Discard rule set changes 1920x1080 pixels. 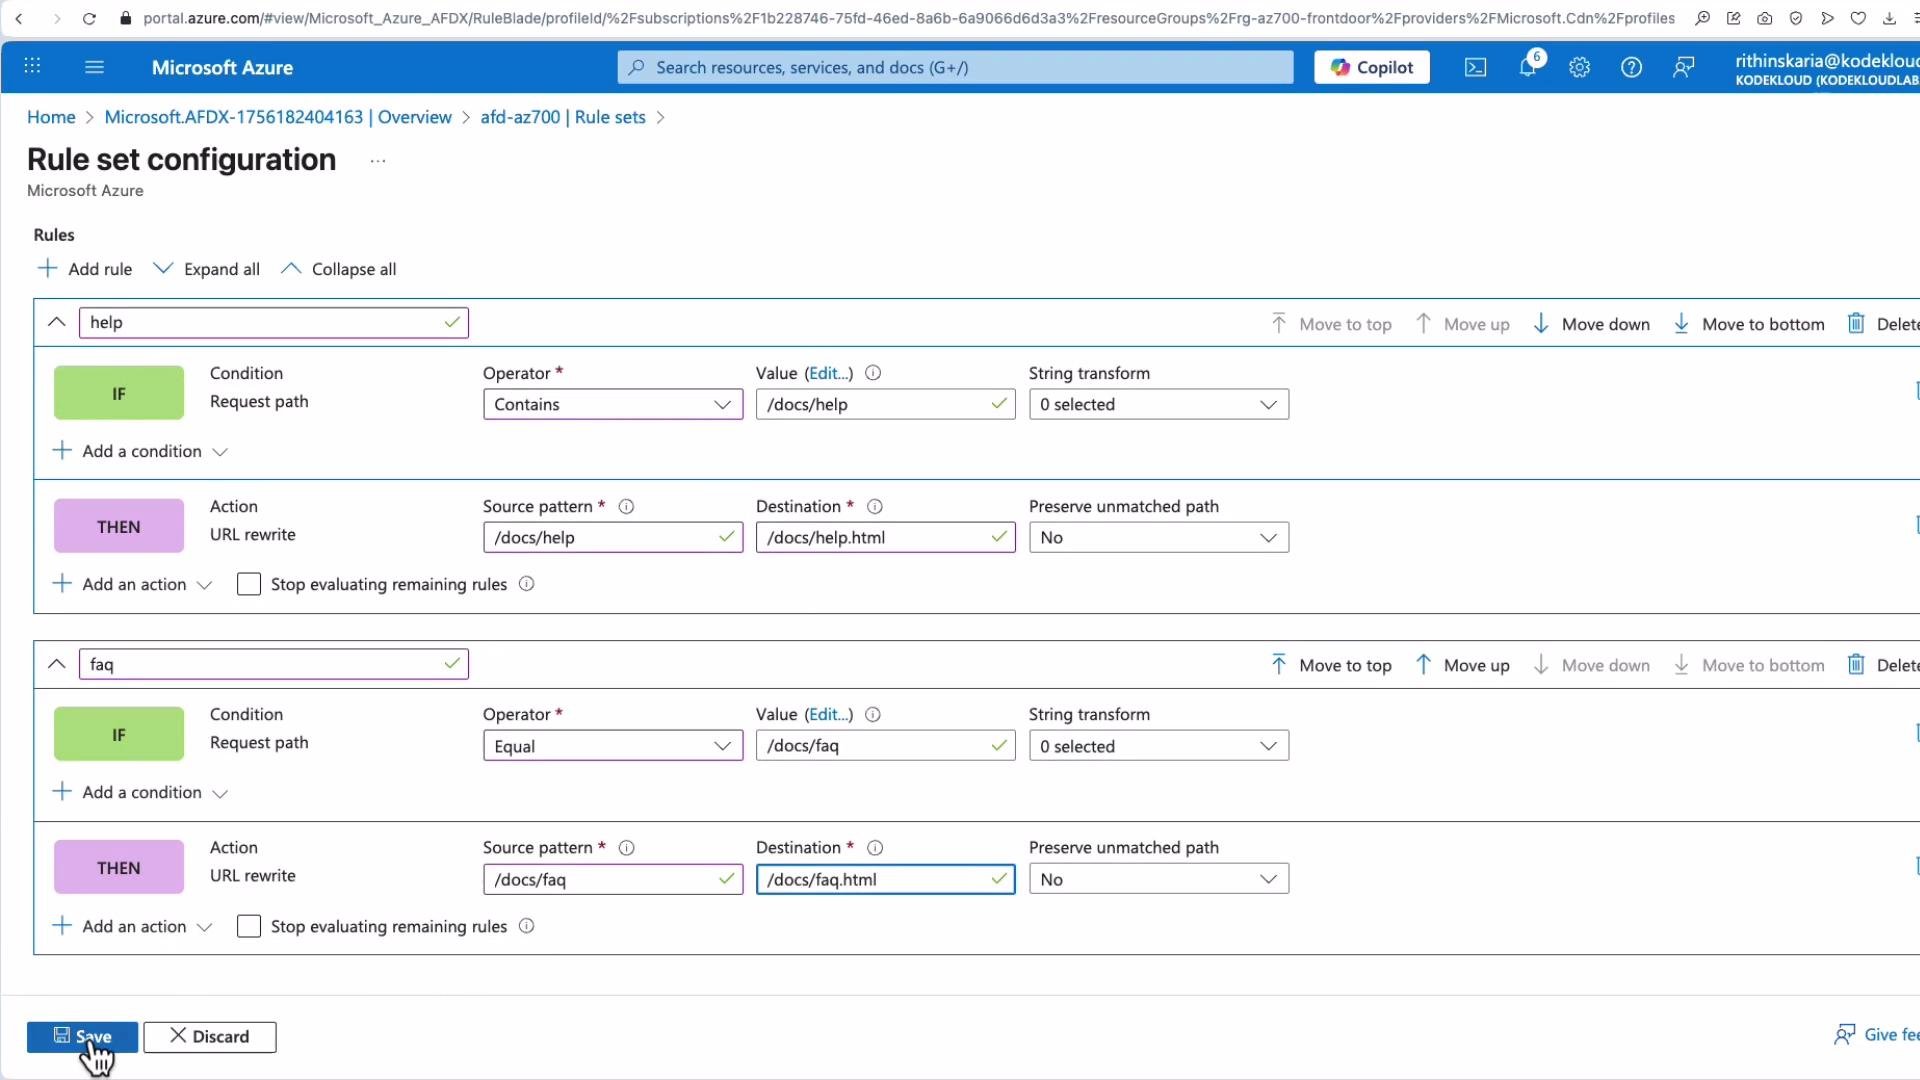click(x=210, y=1036)
